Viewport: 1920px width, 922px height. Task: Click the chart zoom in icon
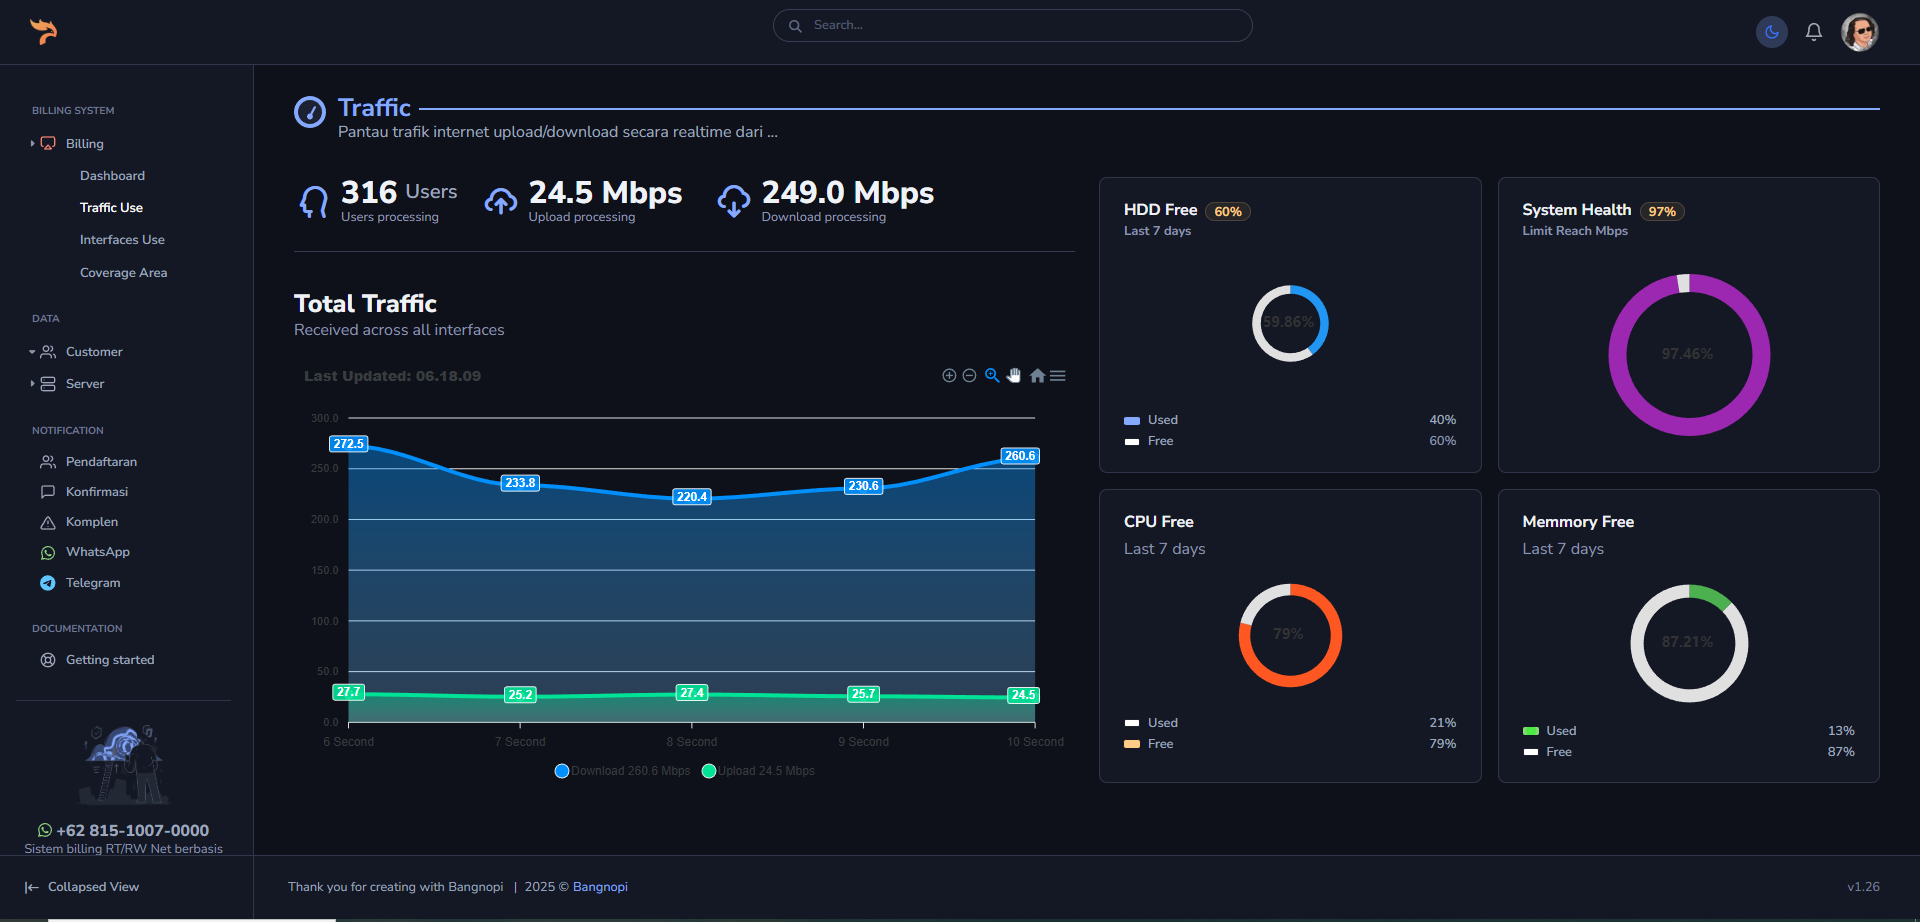pyautogui.click(x=949, y=376)
